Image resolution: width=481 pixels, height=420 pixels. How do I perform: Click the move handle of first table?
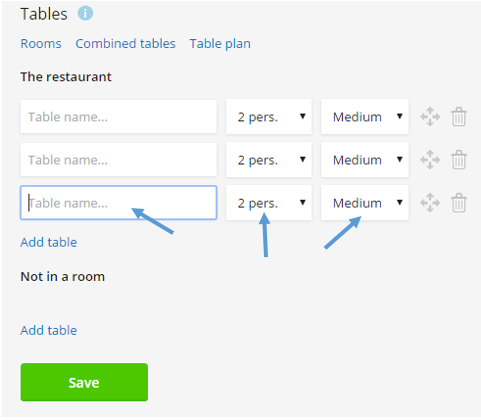[430, 117]
